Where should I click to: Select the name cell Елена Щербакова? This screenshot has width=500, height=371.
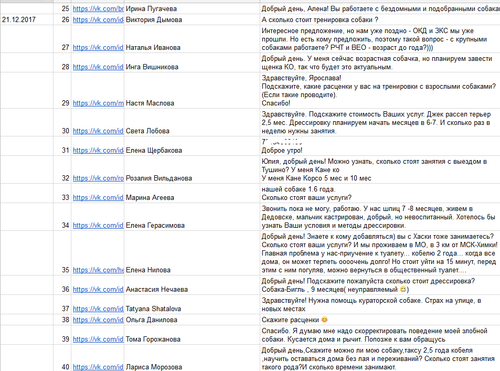point(192,146)
